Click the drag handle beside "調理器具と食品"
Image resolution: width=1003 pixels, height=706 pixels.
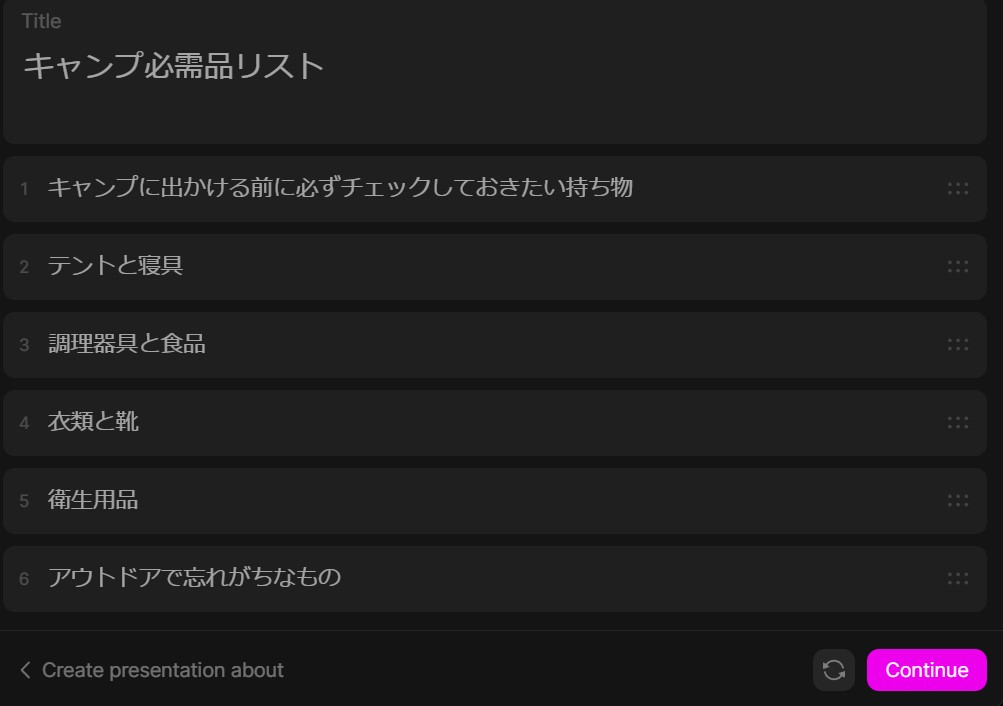tap(958, 344)
